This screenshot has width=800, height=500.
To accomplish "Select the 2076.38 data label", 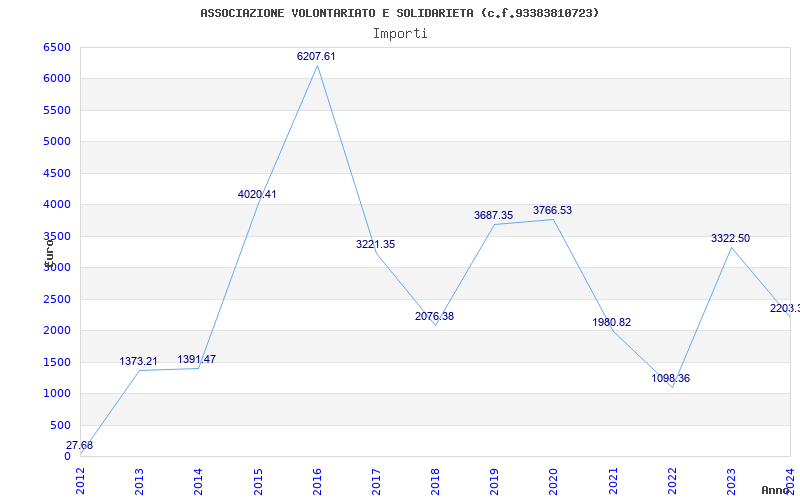I will (435, 316).
